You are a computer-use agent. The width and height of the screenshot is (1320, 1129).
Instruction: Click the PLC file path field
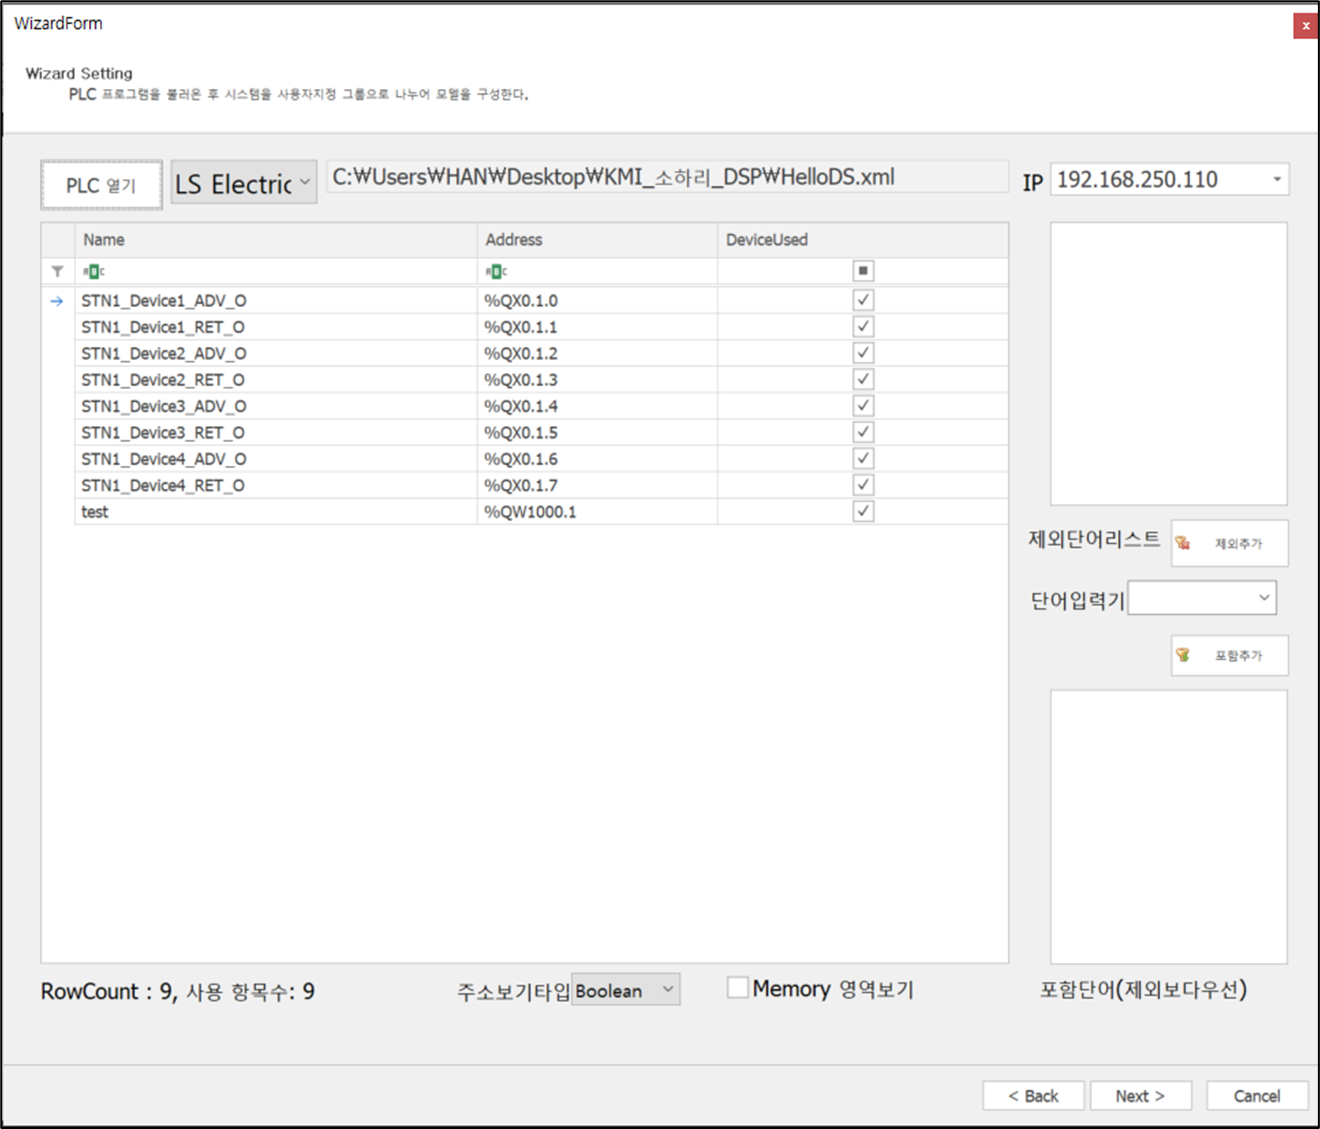click(x=667, y=178)
